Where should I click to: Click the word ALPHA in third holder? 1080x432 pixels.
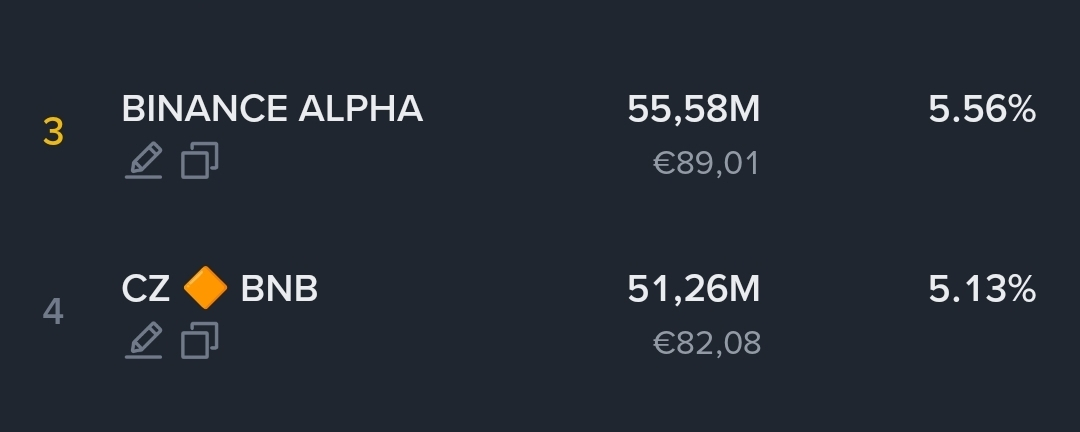pyautogui.click(x=360, y=109)
